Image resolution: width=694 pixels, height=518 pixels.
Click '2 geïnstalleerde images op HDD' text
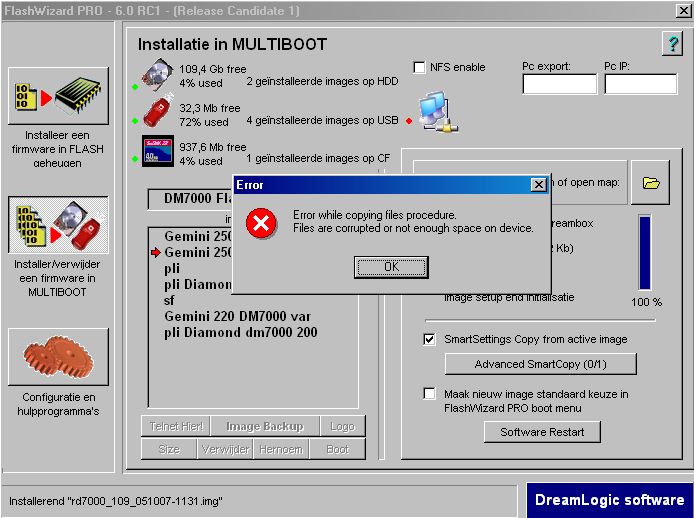pos(322,81)
